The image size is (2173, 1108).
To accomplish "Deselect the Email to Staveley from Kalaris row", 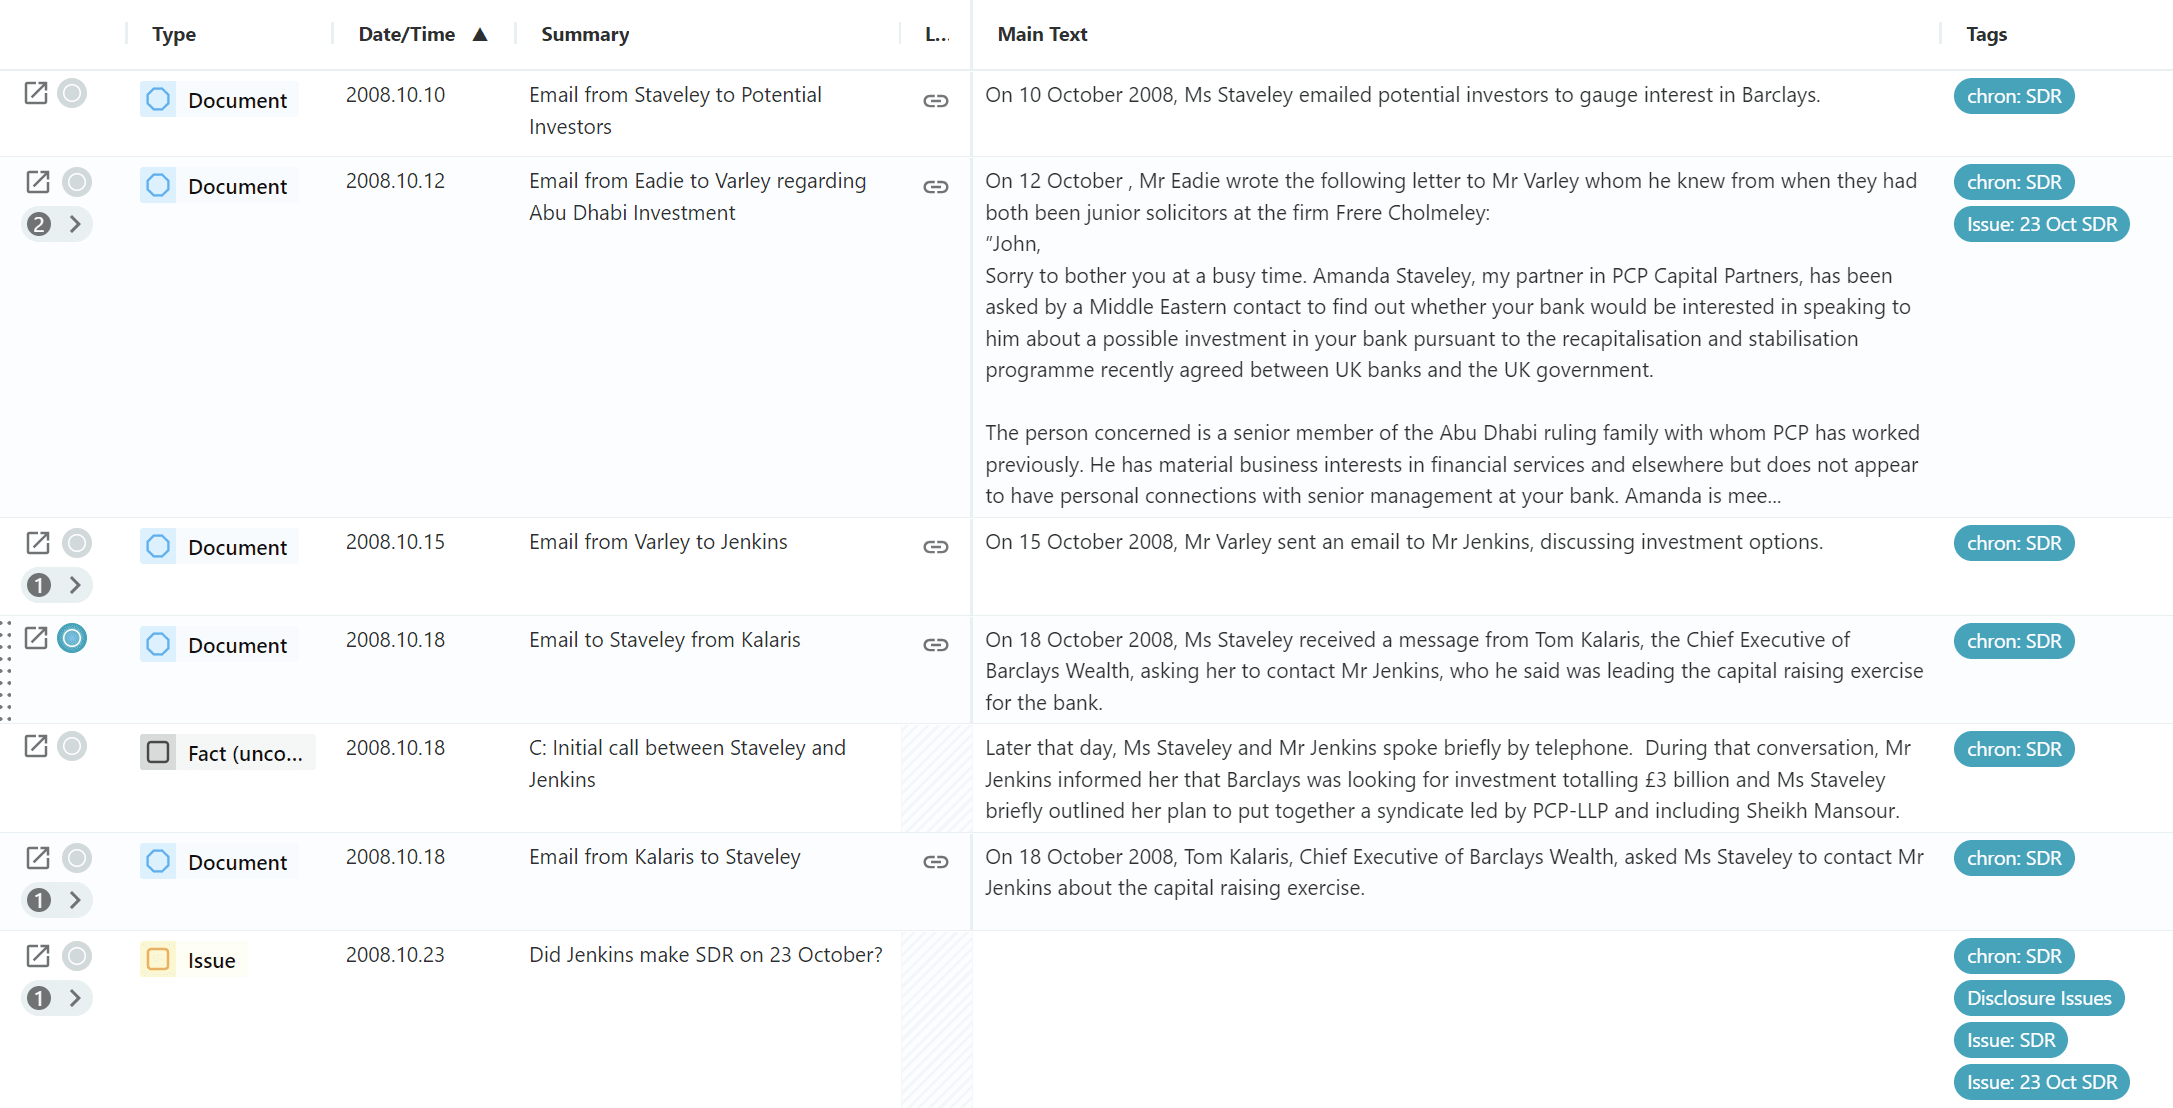I will 72,638.
